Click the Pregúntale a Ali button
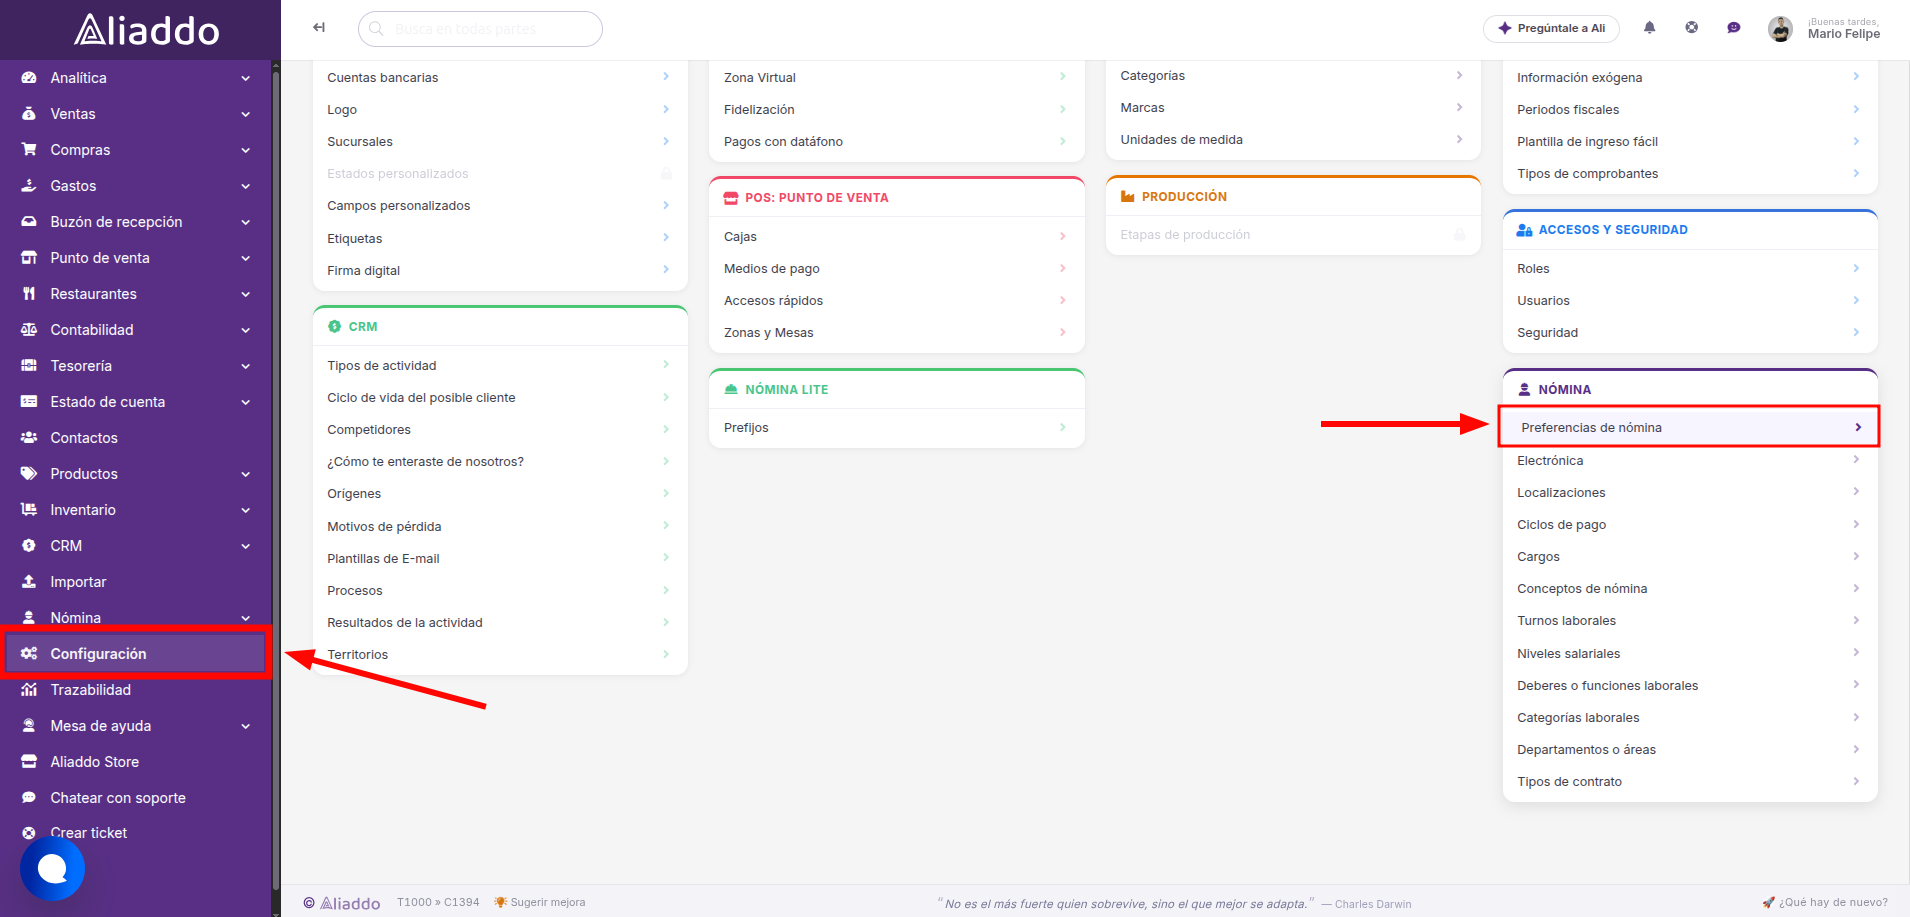 click(1553, 28)
